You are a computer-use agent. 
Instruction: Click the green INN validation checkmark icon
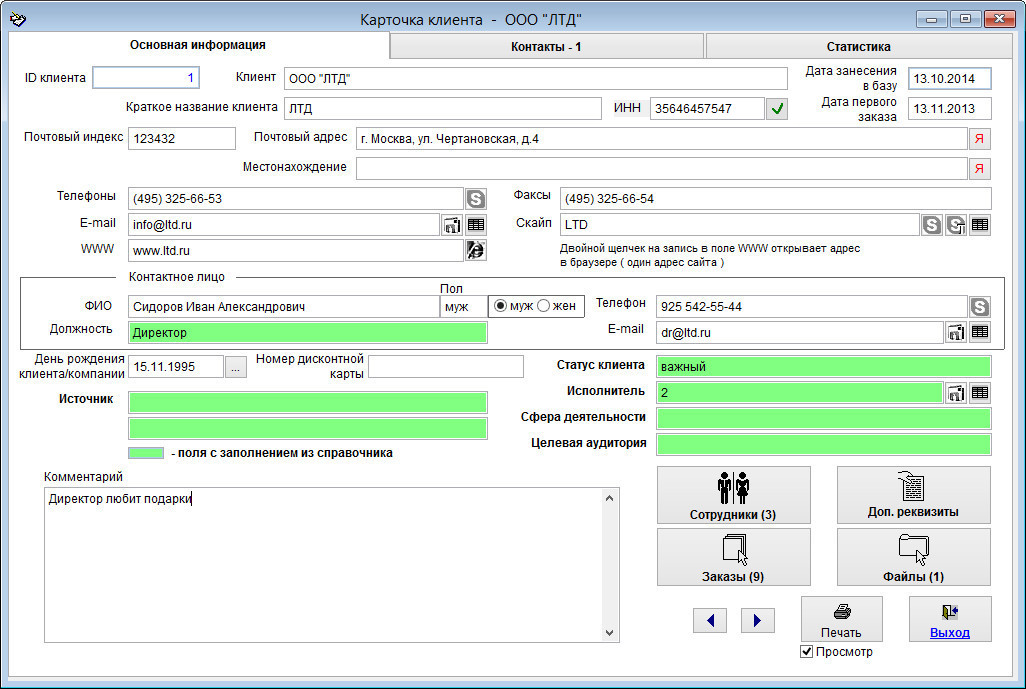(x=777, y=109)
